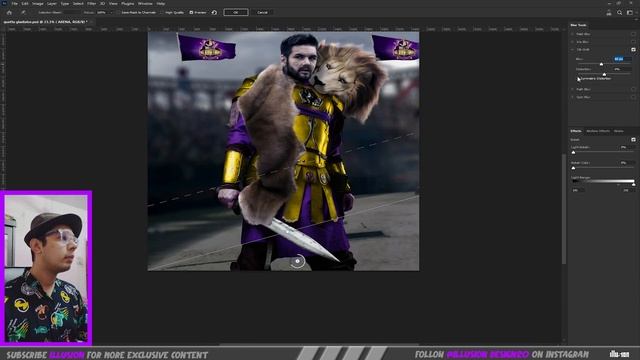Viewport: 640px width, 360px height.
Task: Select the blur pin tool icon
Action: [23, 13]
